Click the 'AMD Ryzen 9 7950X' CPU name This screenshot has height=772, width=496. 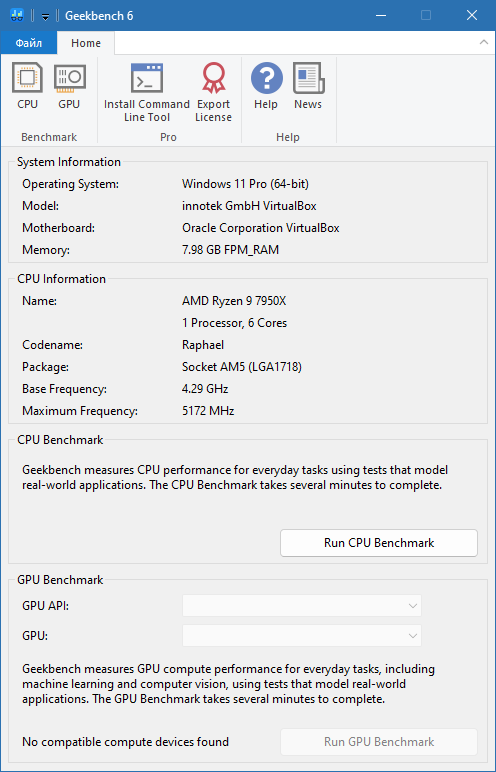(x=234, y=301)
